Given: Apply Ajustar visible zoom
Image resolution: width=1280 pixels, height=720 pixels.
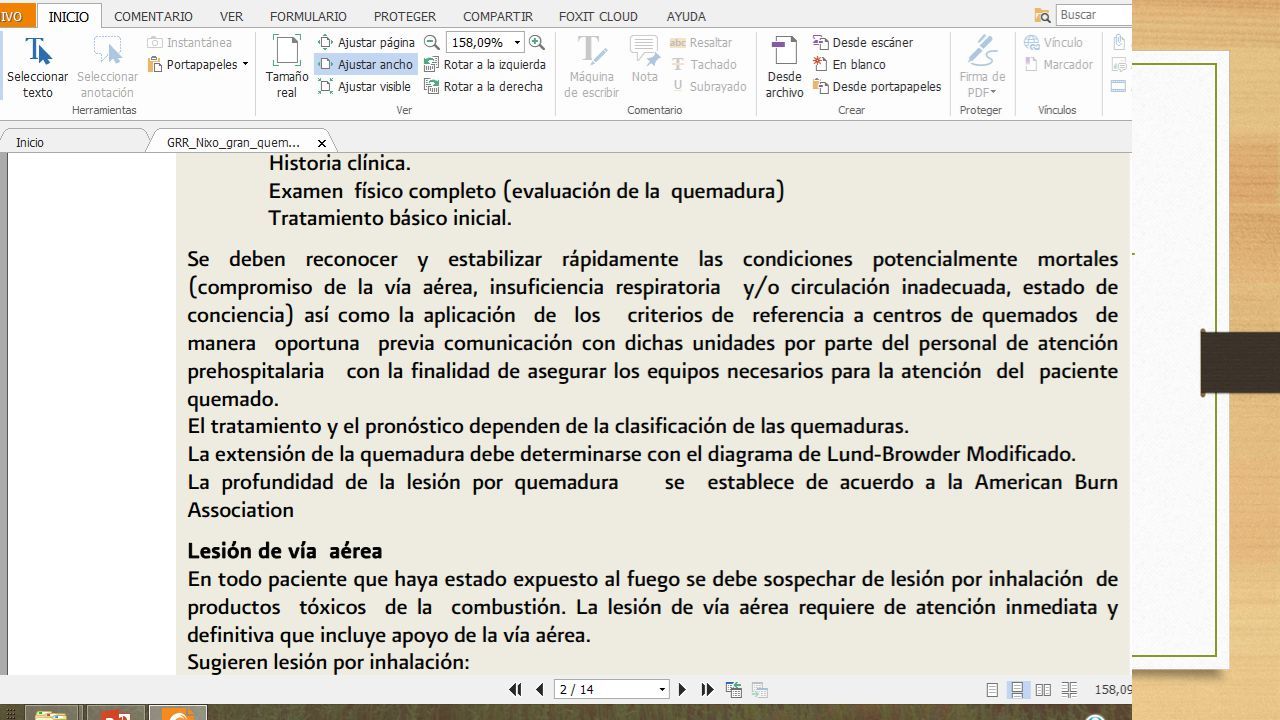Looking at the screenshot, I should (x=364, y=87).
